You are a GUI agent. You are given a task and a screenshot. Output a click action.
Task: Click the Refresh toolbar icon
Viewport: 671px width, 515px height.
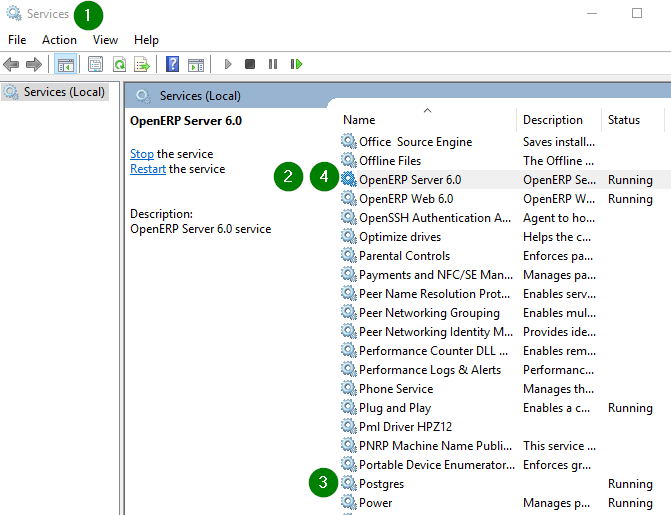click(x=119, y=64)
